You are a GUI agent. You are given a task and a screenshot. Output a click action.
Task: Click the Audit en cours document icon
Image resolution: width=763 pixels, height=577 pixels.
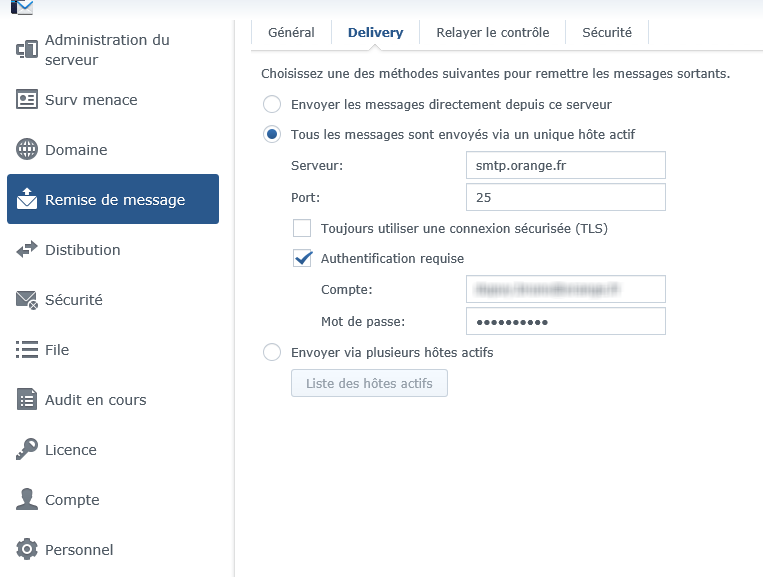coord(27,400)
